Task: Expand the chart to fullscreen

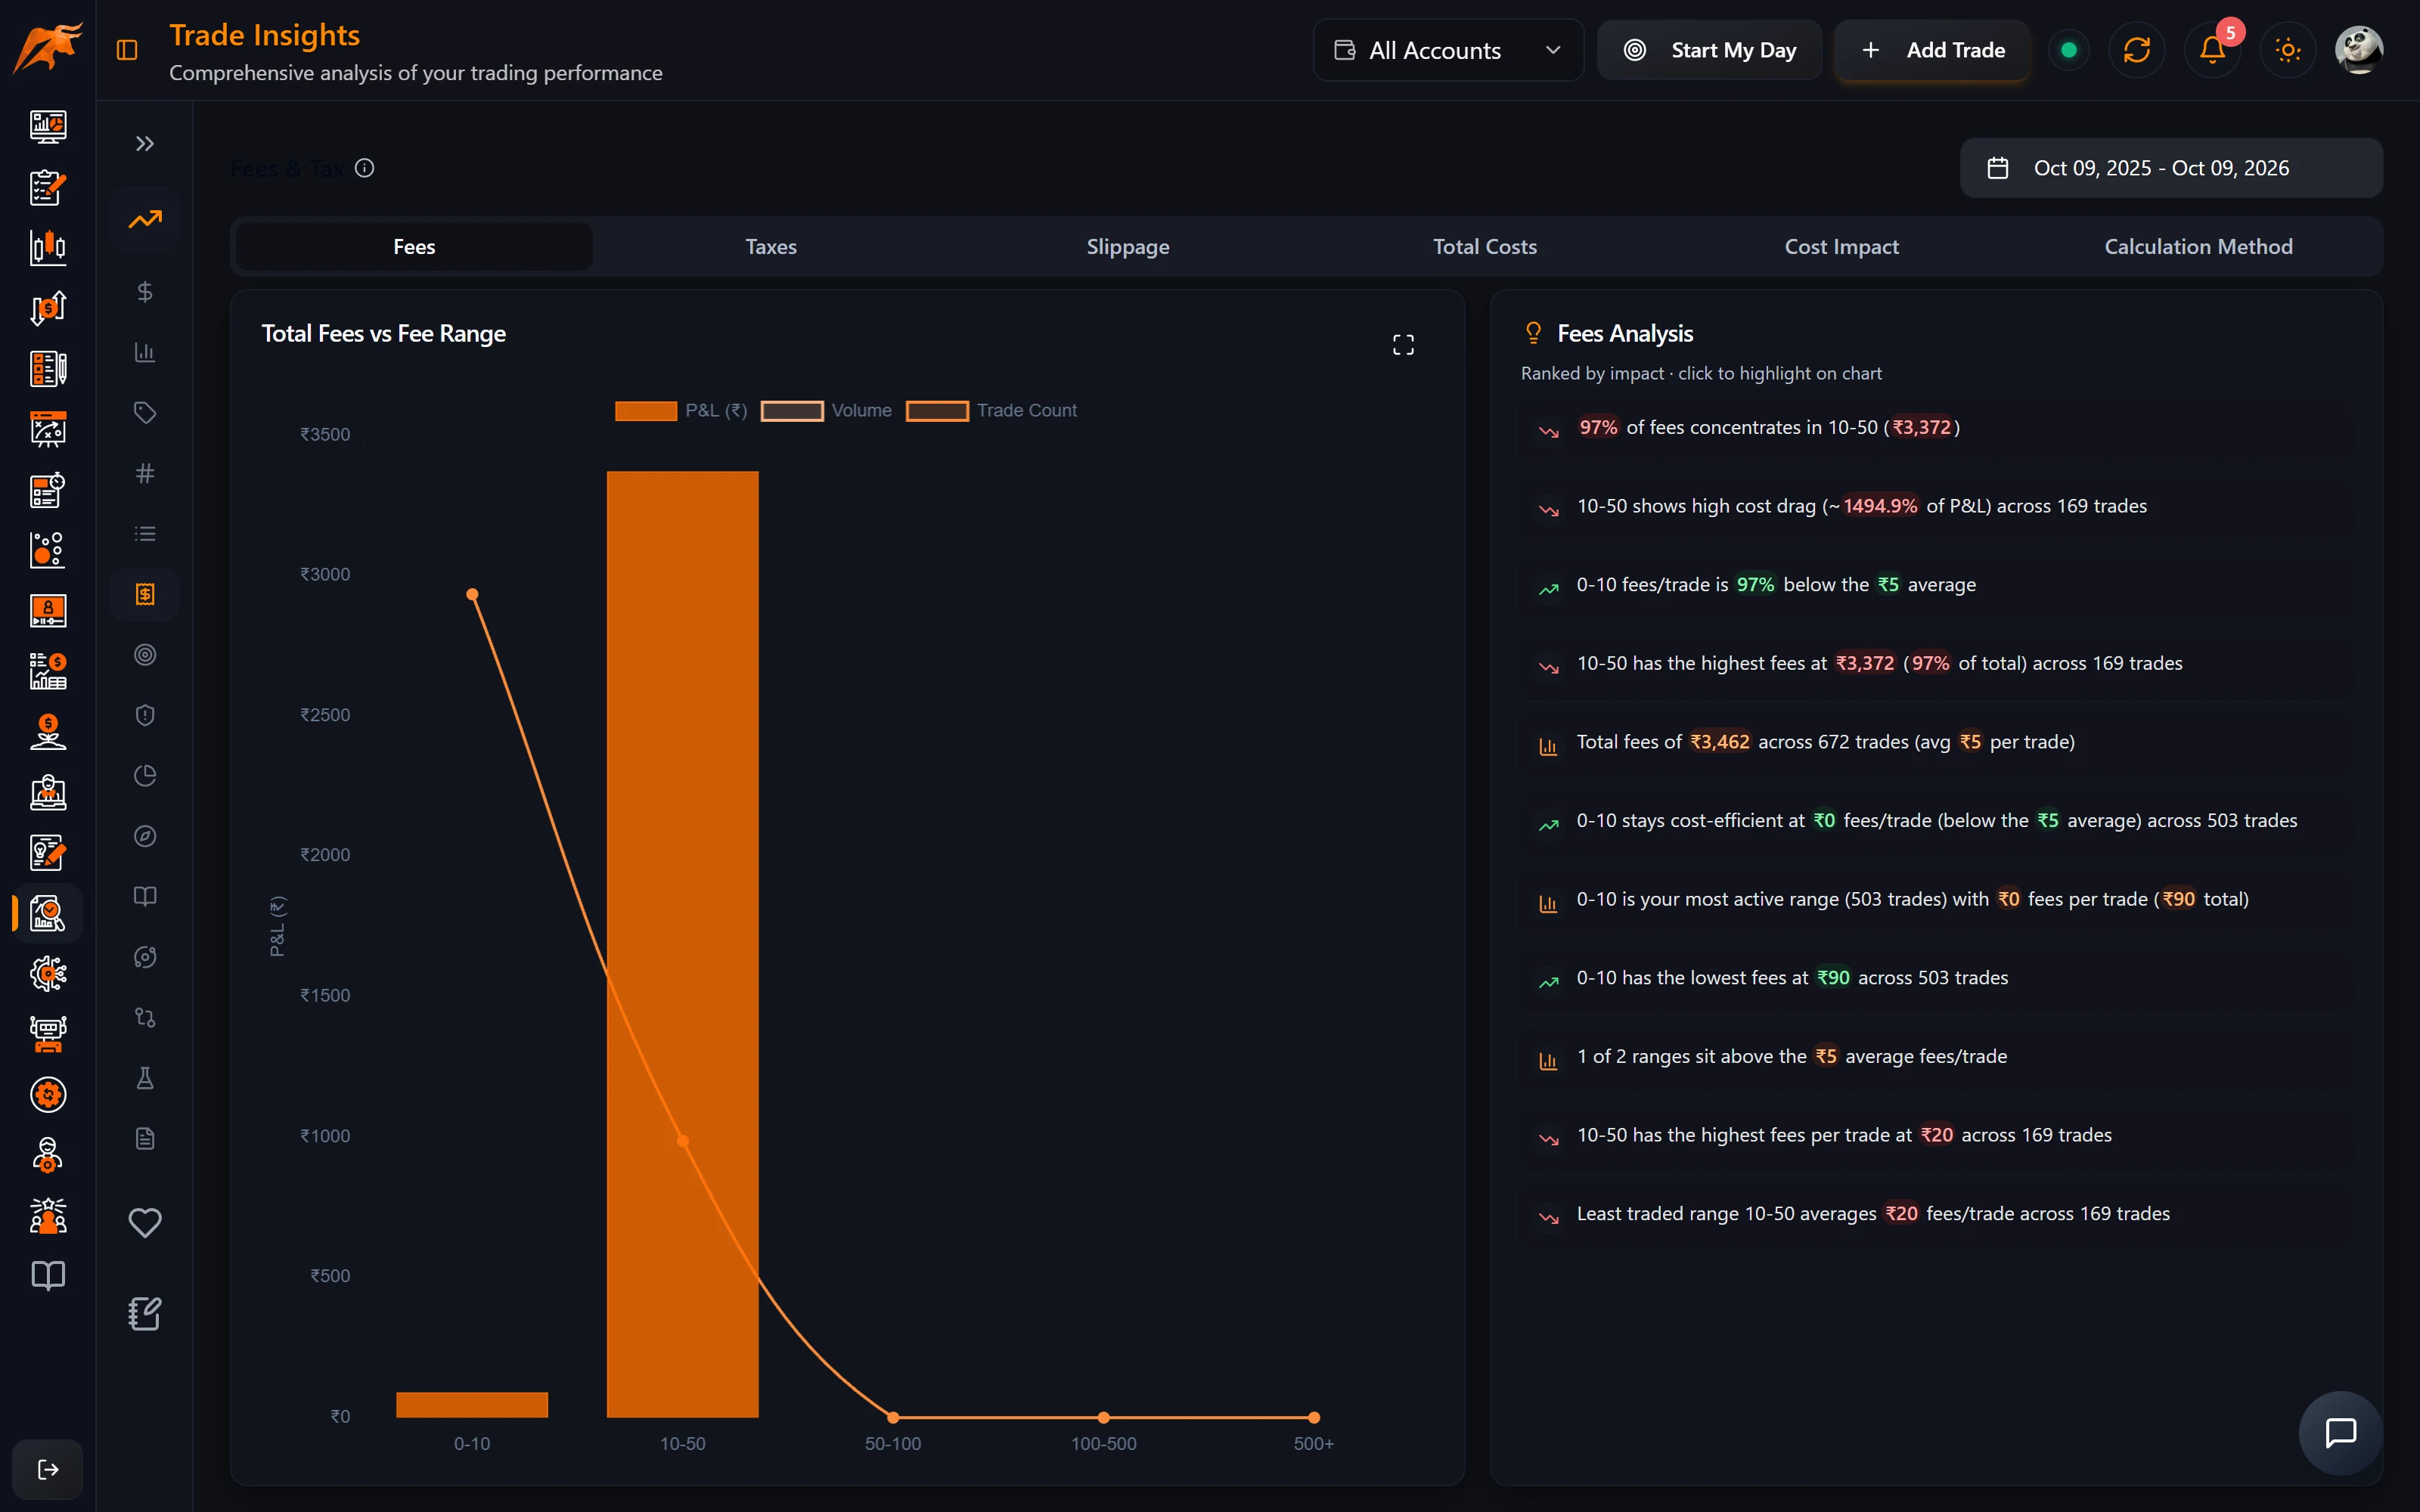Action: (x=1403, y=345)
